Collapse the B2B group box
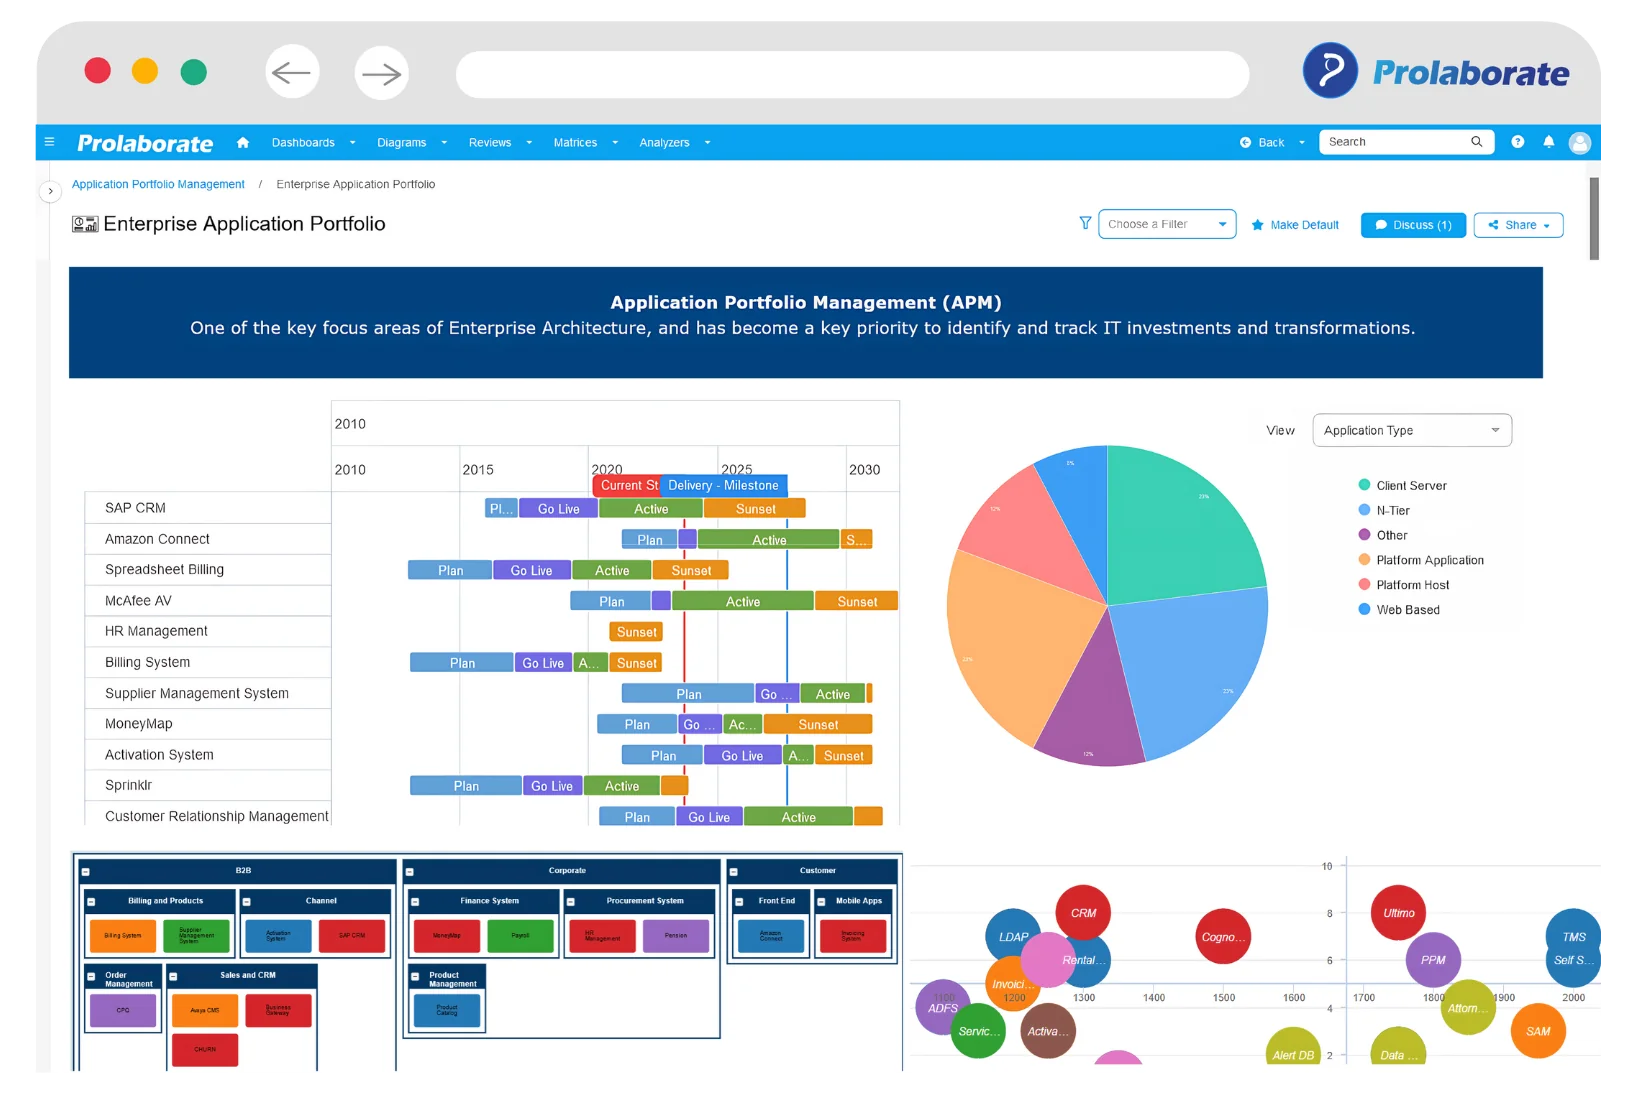Viewport: 1636px width, 1105px height. coord(86,871)
